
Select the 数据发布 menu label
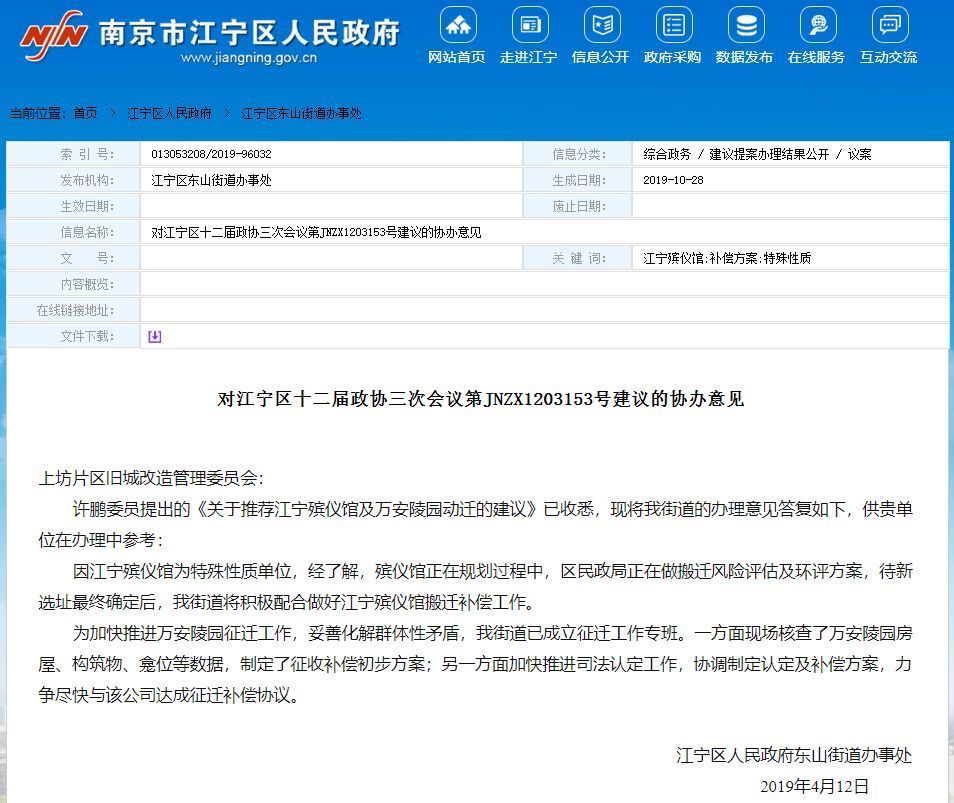click(744, 57)
